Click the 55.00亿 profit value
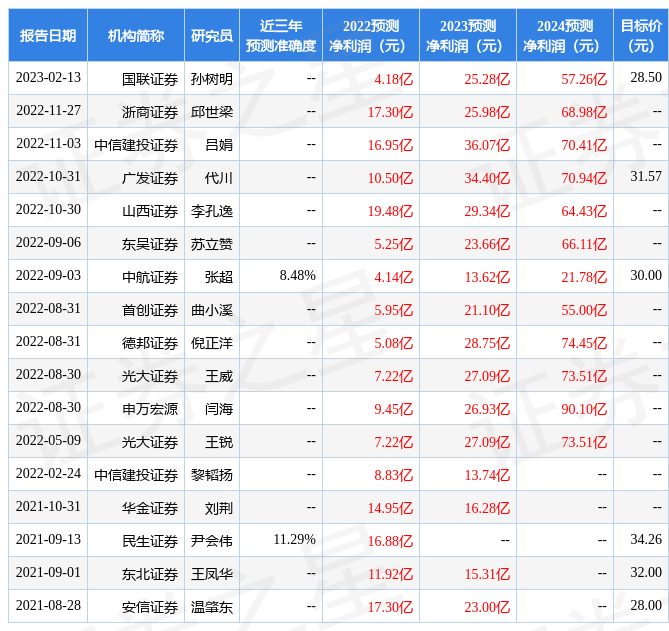 584,310
